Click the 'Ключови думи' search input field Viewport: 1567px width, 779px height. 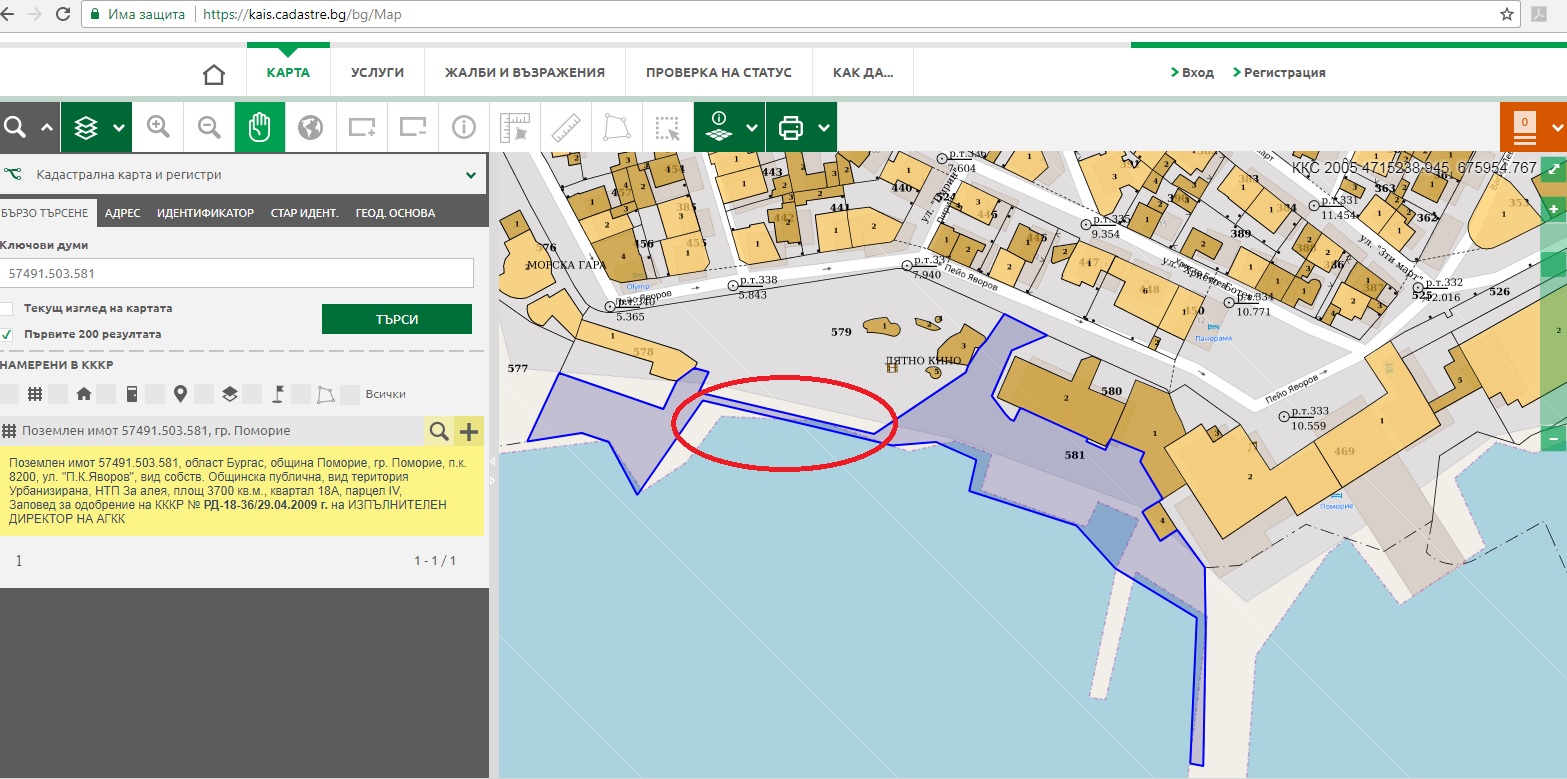click(236, 273)
